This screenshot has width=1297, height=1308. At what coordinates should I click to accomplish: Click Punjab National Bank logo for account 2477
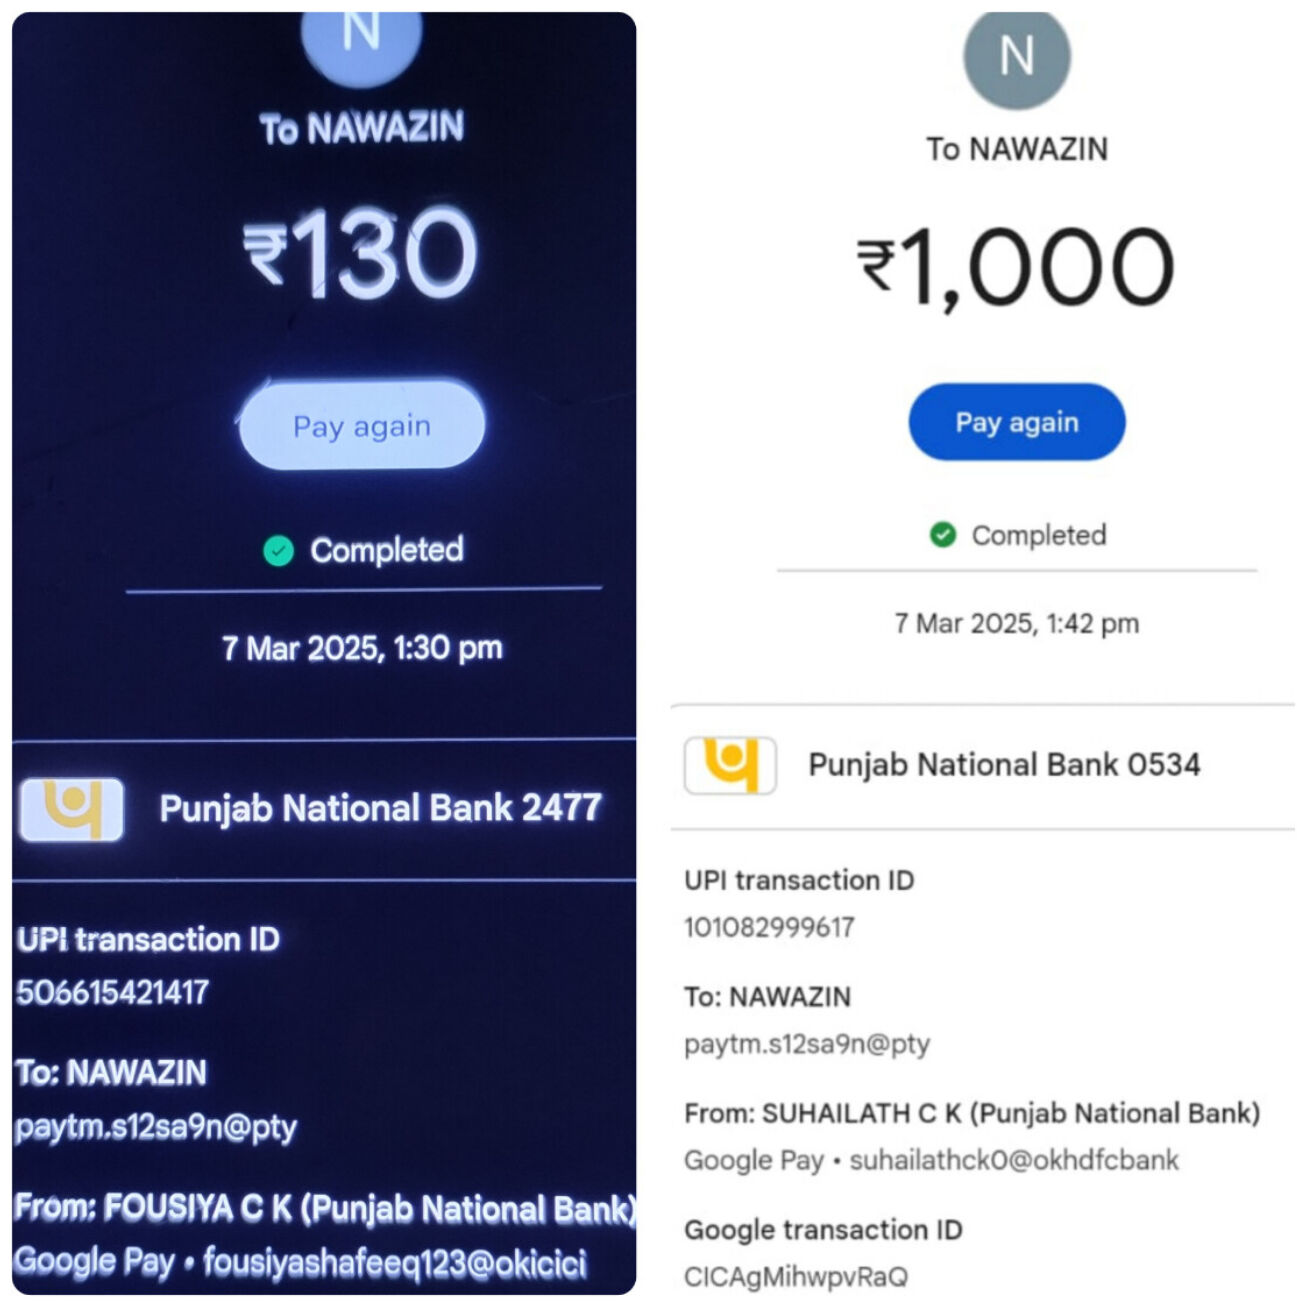(x=71, y=808)
